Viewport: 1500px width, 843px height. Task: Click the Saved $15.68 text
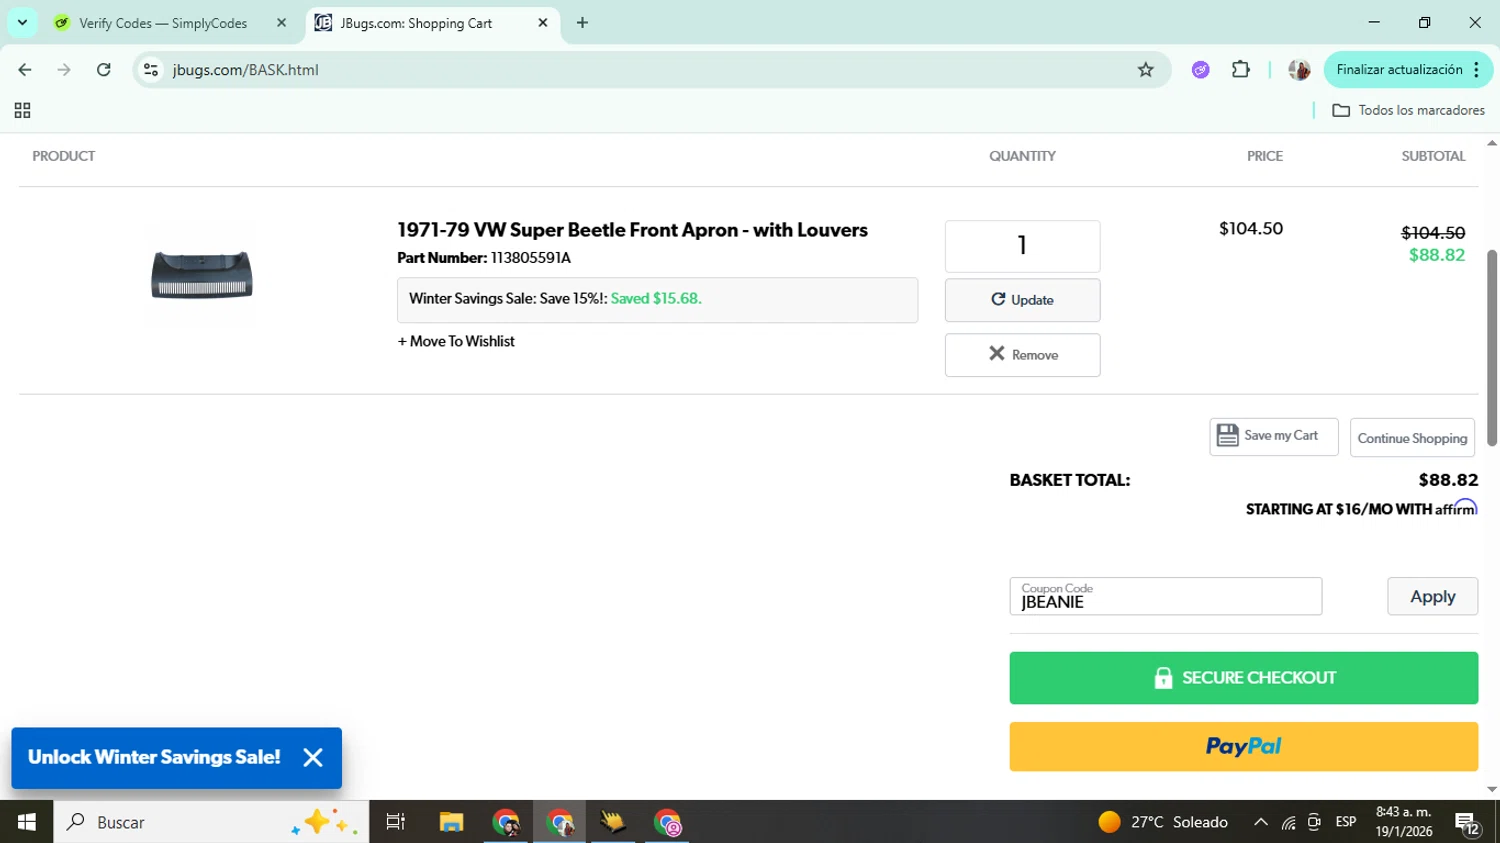pos(656,299)
